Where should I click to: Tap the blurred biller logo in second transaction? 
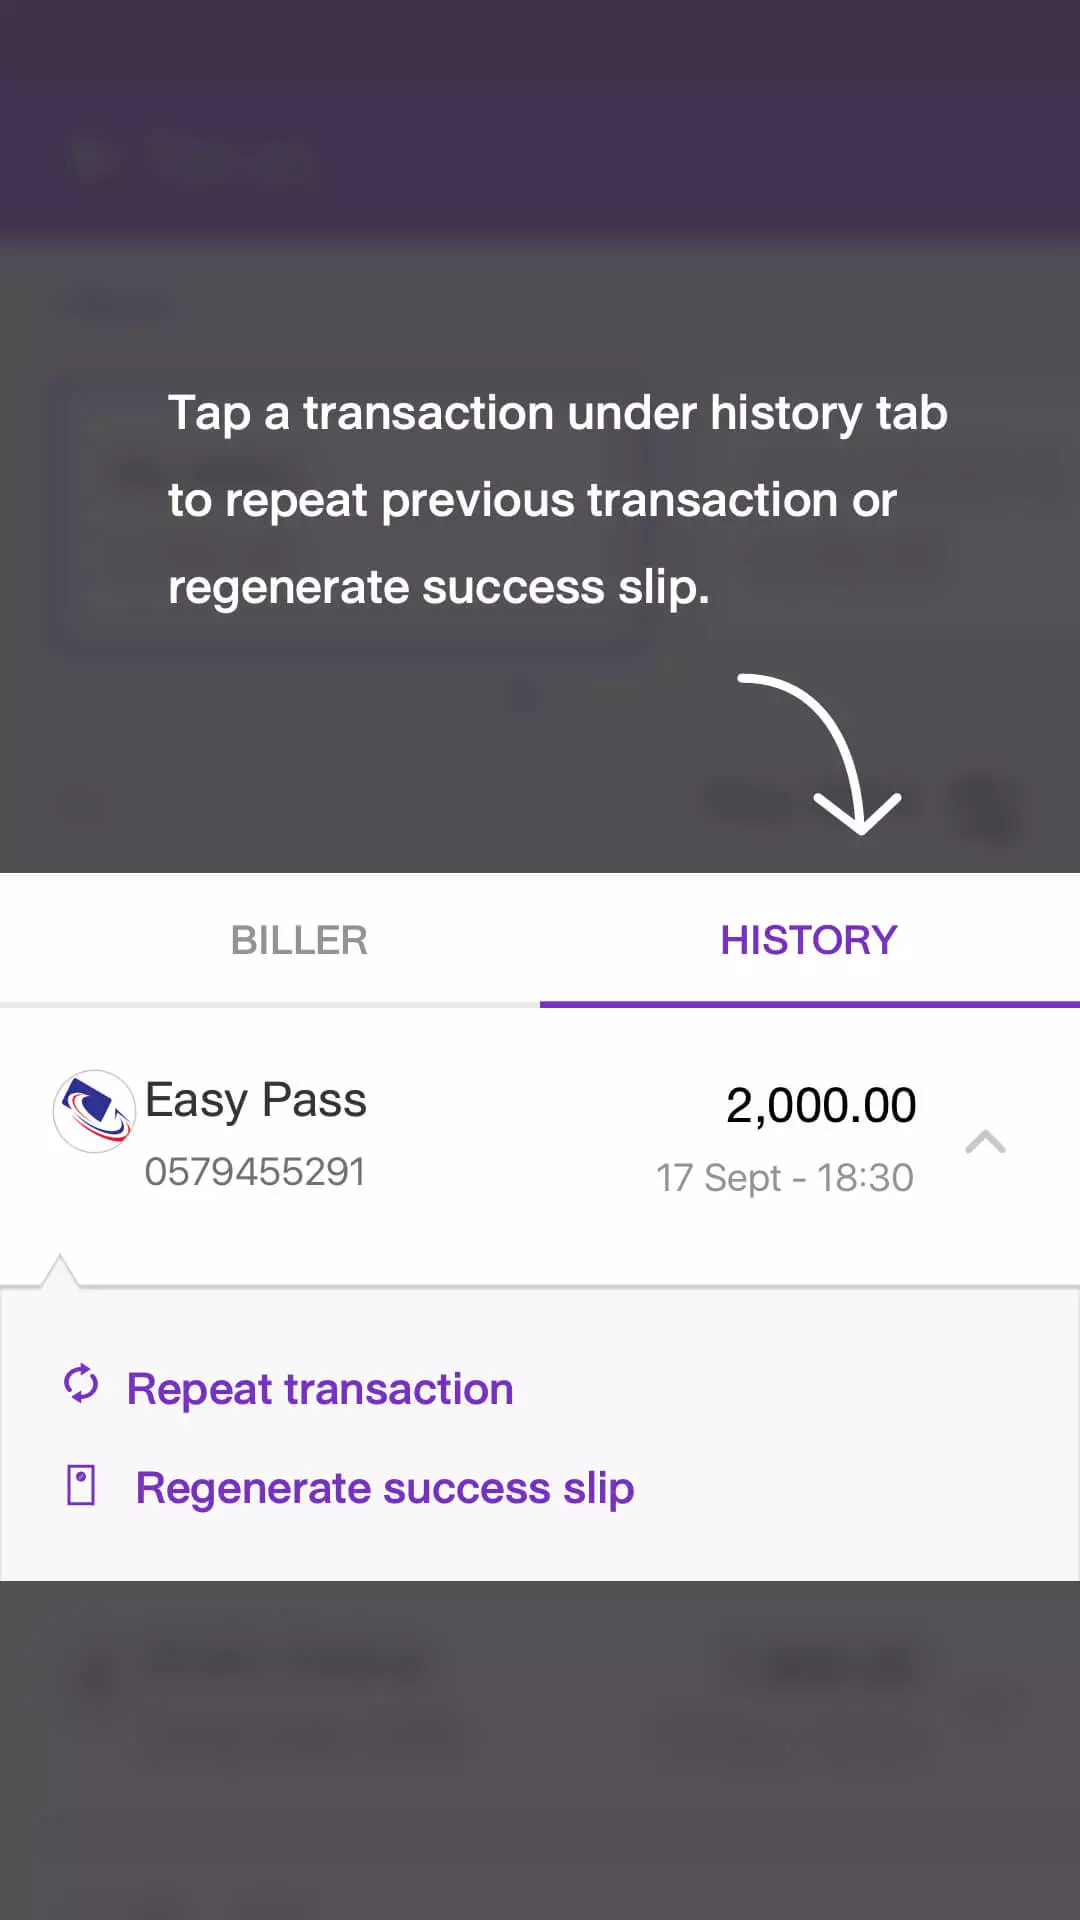click(100, 1680)
